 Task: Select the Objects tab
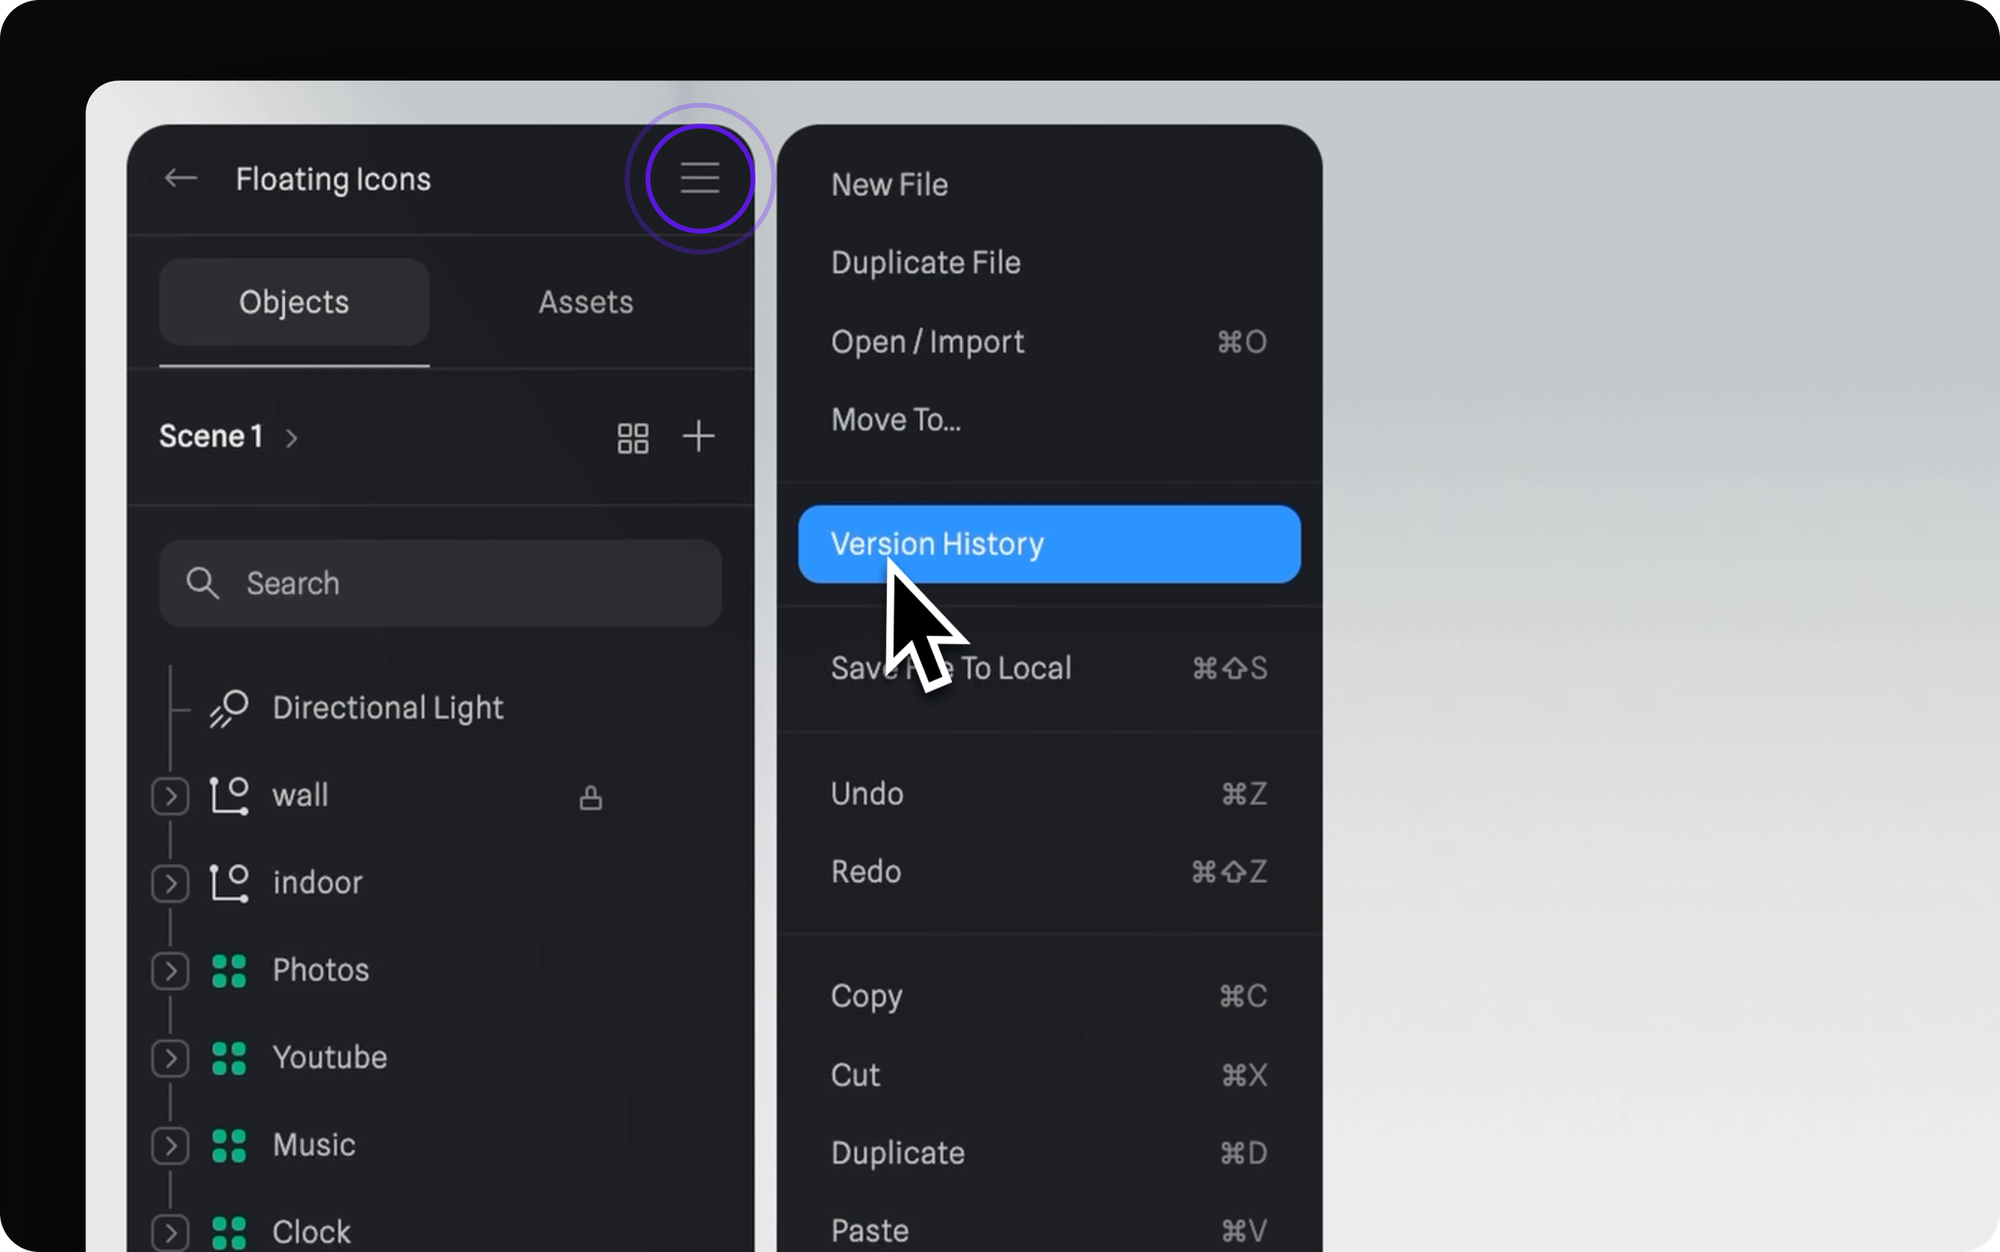tap(294, 302)
